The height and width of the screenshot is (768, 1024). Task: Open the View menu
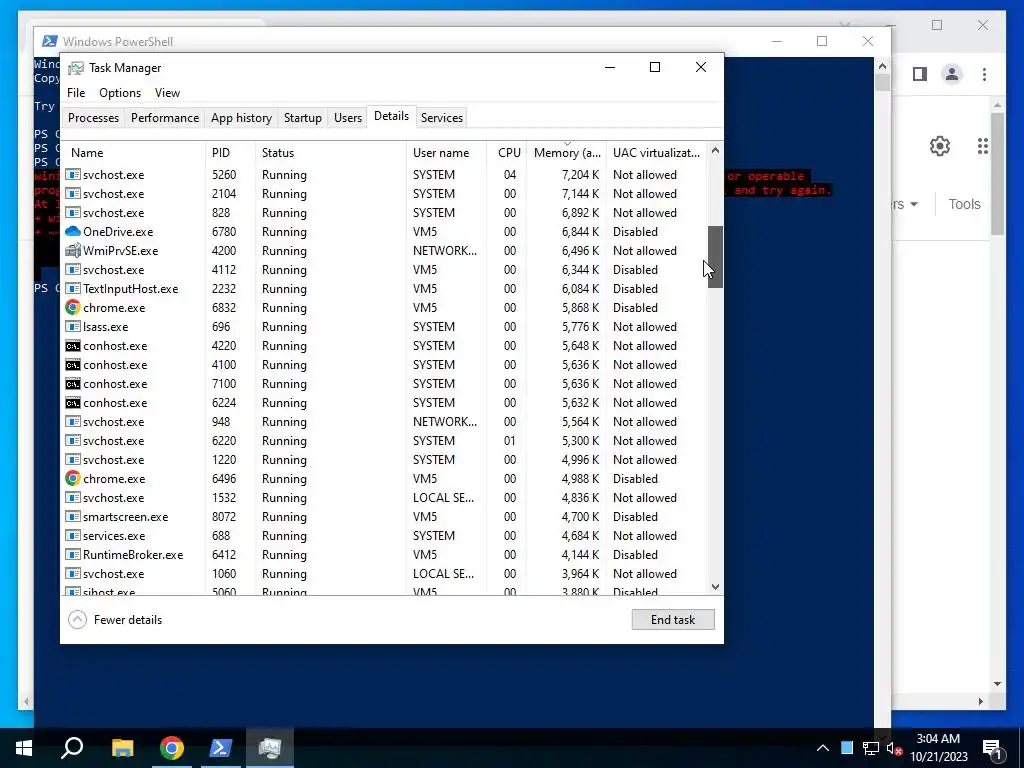(167, 93)
